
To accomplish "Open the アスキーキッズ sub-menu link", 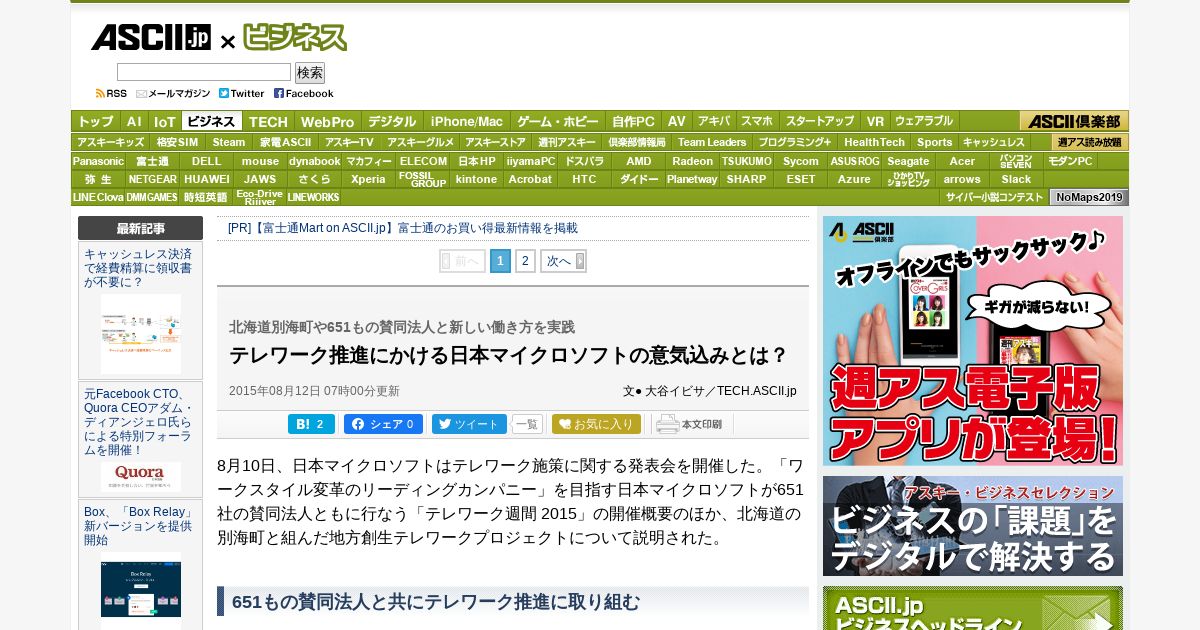I will point(111,142).
